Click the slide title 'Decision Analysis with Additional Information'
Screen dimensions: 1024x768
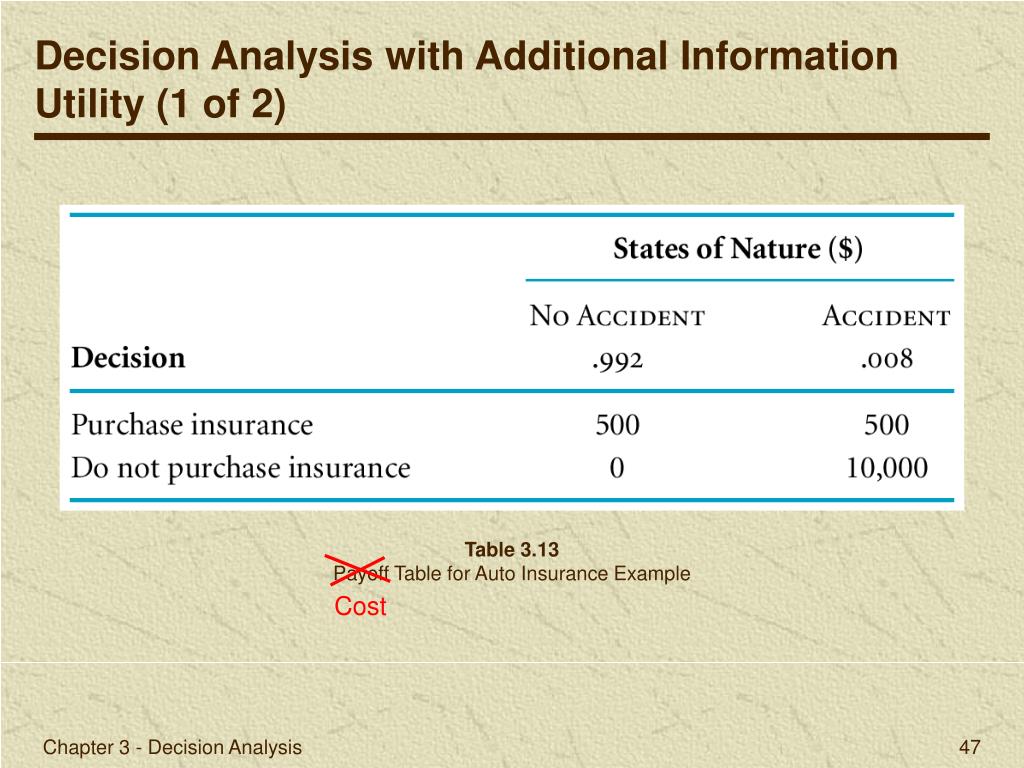pyautogui.click(x=466, y=56)
